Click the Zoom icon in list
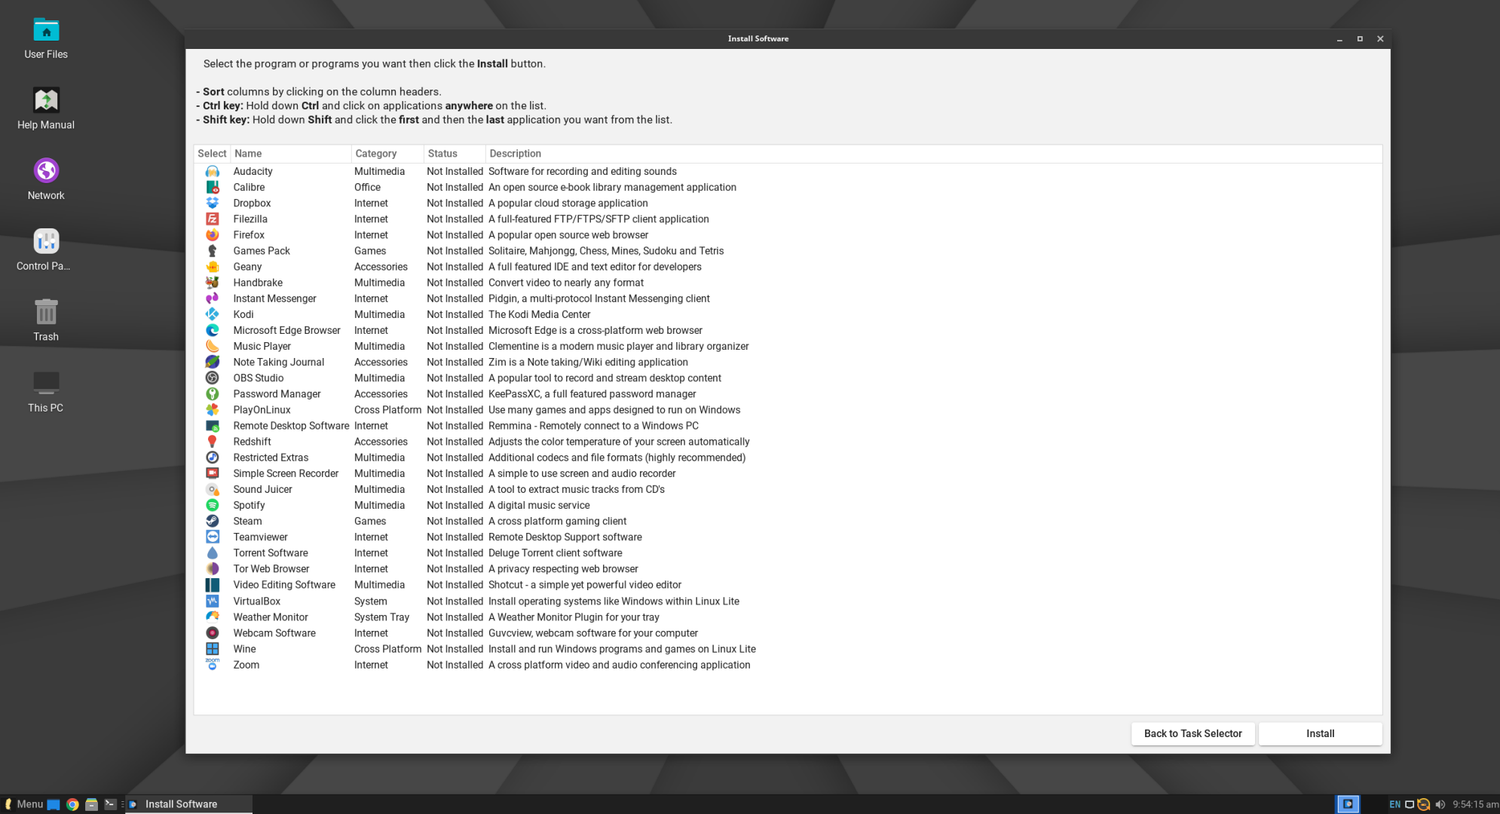 tap(212, 665)
